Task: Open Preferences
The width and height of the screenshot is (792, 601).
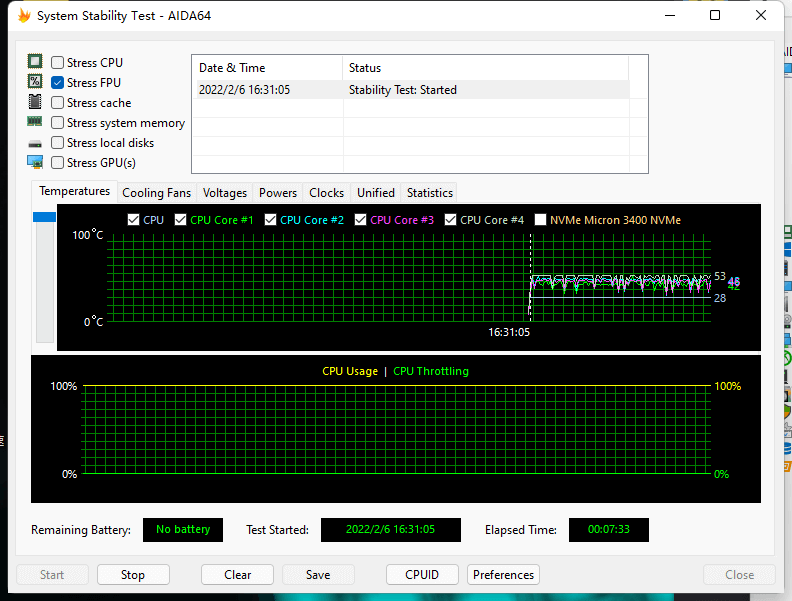Action: pos(503,575)
